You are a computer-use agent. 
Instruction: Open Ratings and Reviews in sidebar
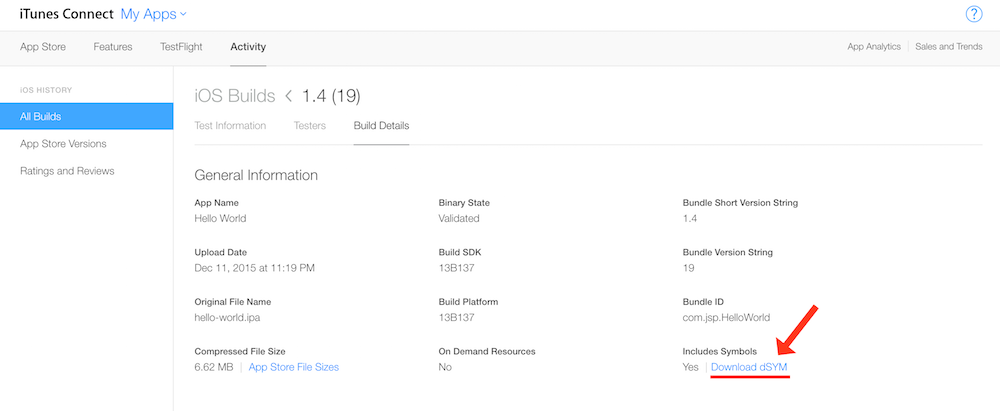click(x=67, y=171)
